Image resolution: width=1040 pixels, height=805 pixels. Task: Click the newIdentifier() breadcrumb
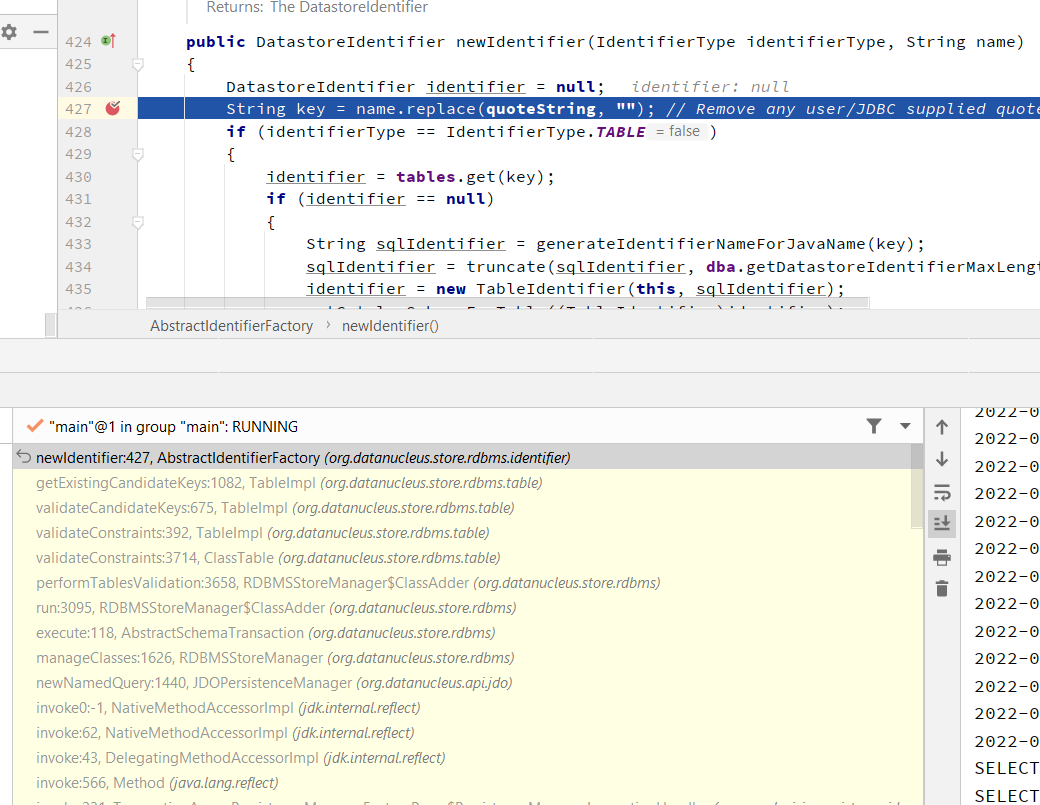click(388, 326)
